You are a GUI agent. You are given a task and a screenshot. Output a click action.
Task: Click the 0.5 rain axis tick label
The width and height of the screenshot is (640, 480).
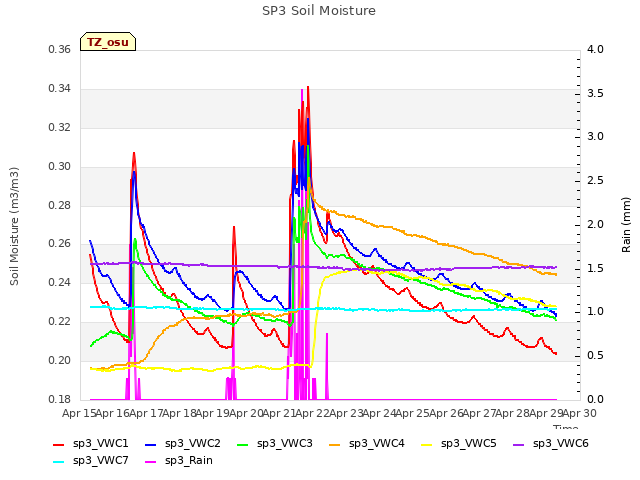click(x=595, y=356)
